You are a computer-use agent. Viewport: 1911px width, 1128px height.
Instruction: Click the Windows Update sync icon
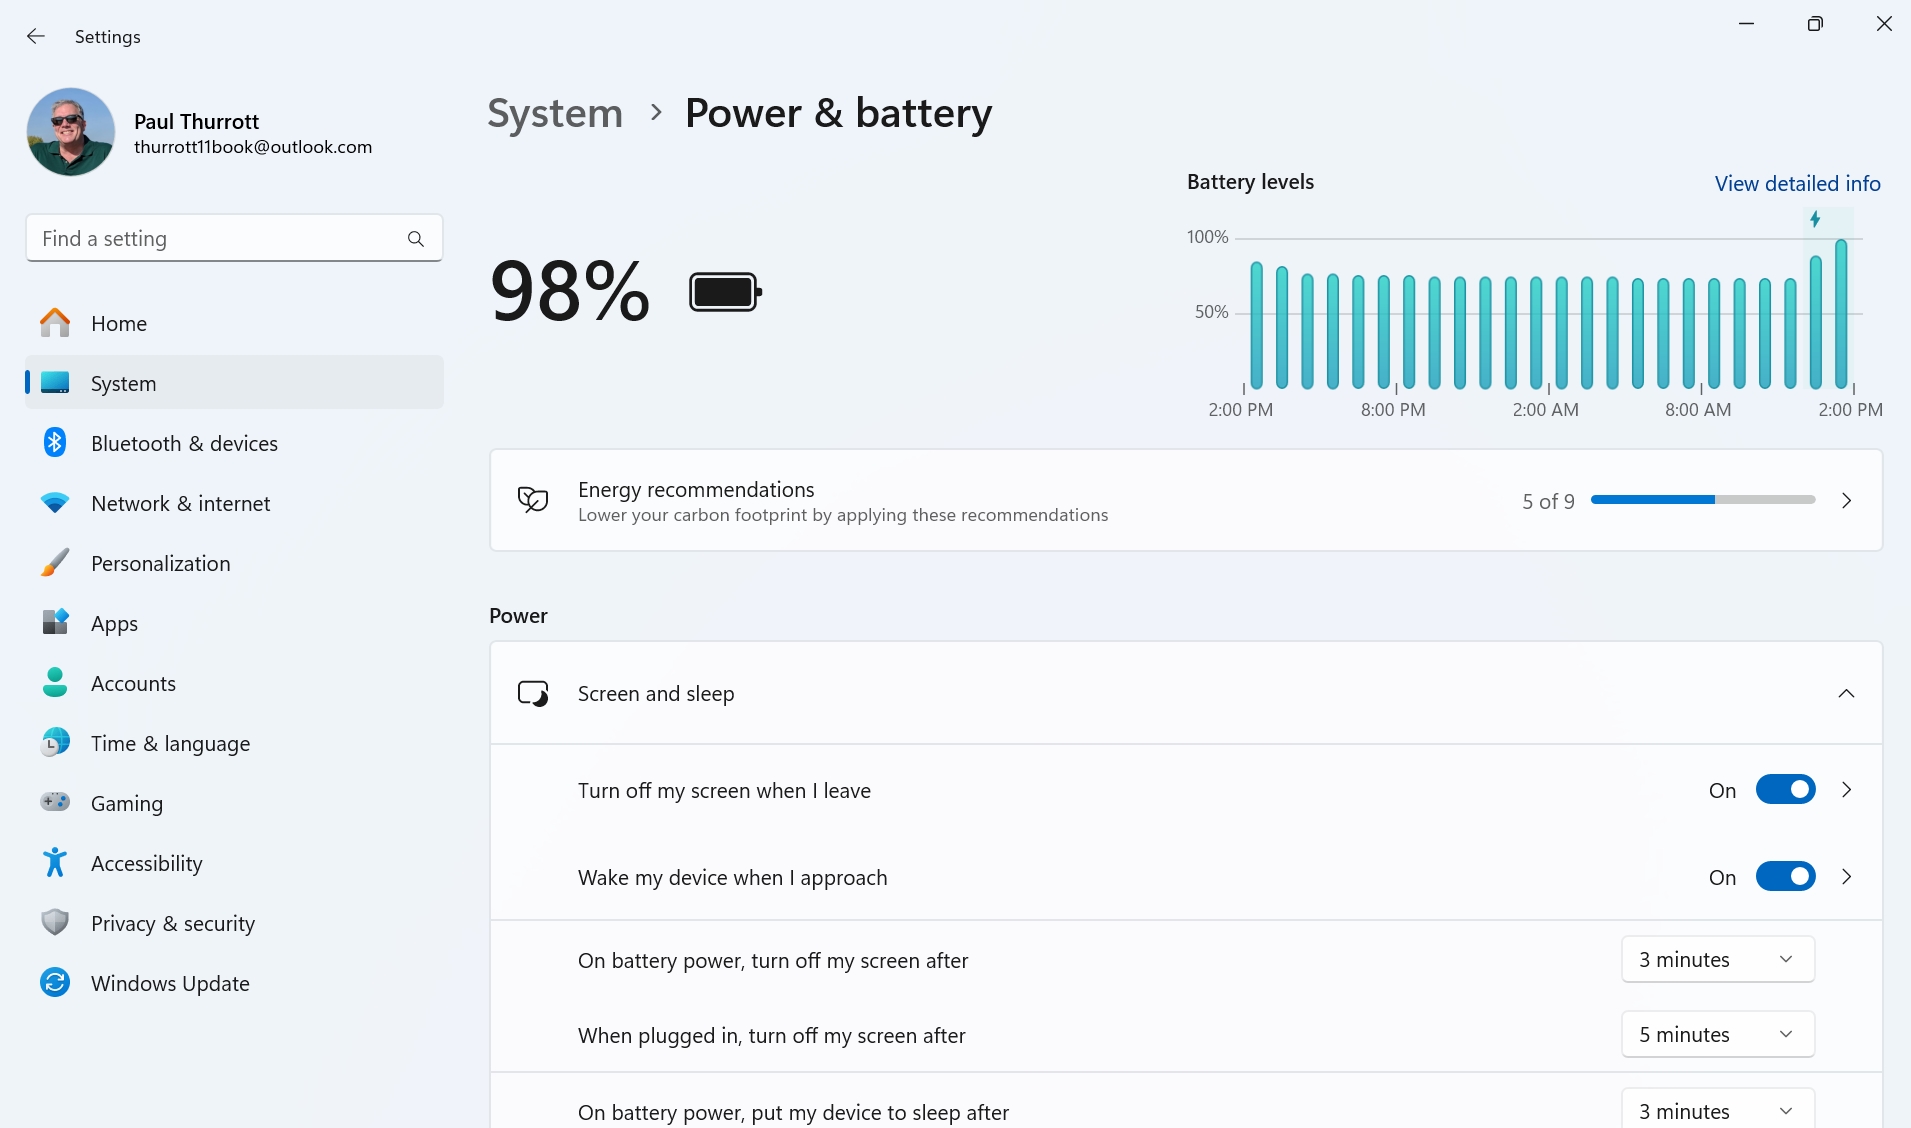coord(55,983)
